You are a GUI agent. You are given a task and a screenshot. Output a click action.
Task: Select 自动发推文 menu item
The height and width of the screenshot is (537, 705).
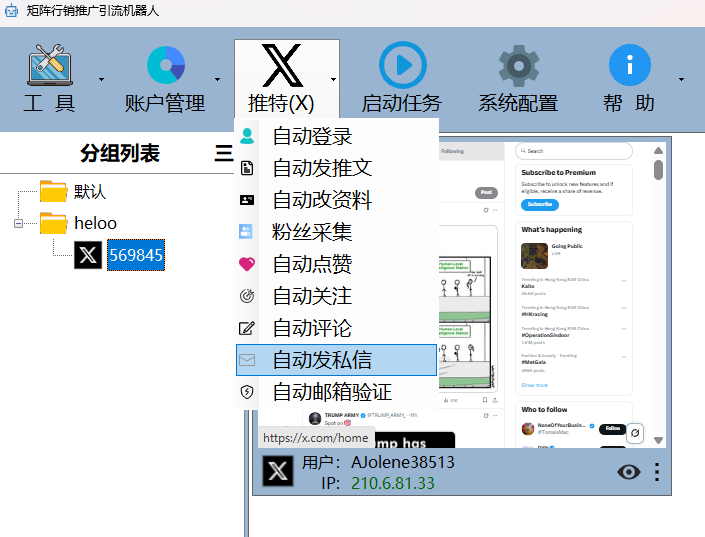(x=336, y=168)
